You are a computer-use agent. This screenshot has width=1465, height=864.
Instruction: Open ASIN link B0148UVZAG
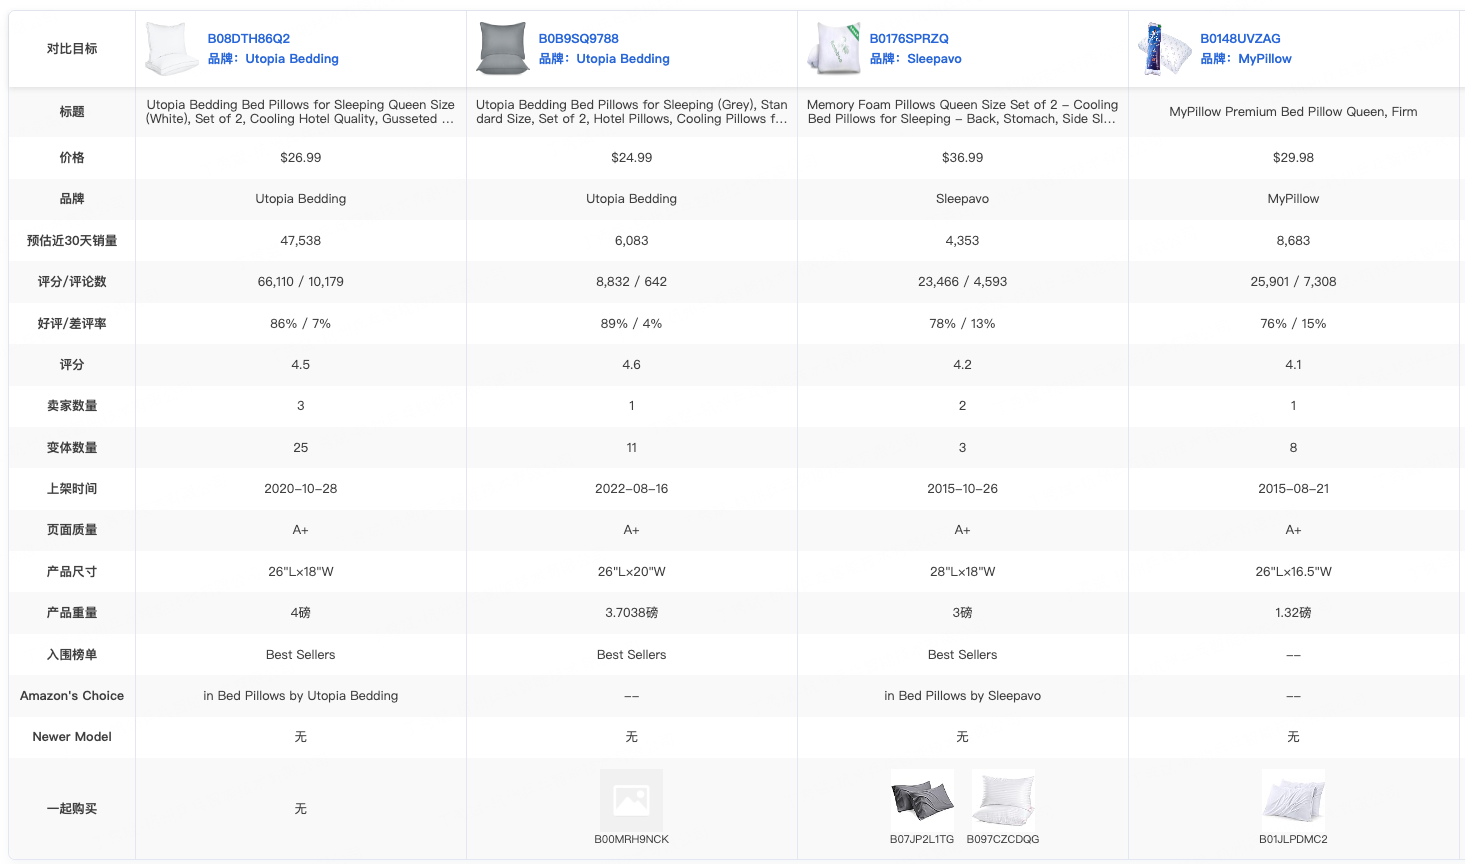(1240, 38)
